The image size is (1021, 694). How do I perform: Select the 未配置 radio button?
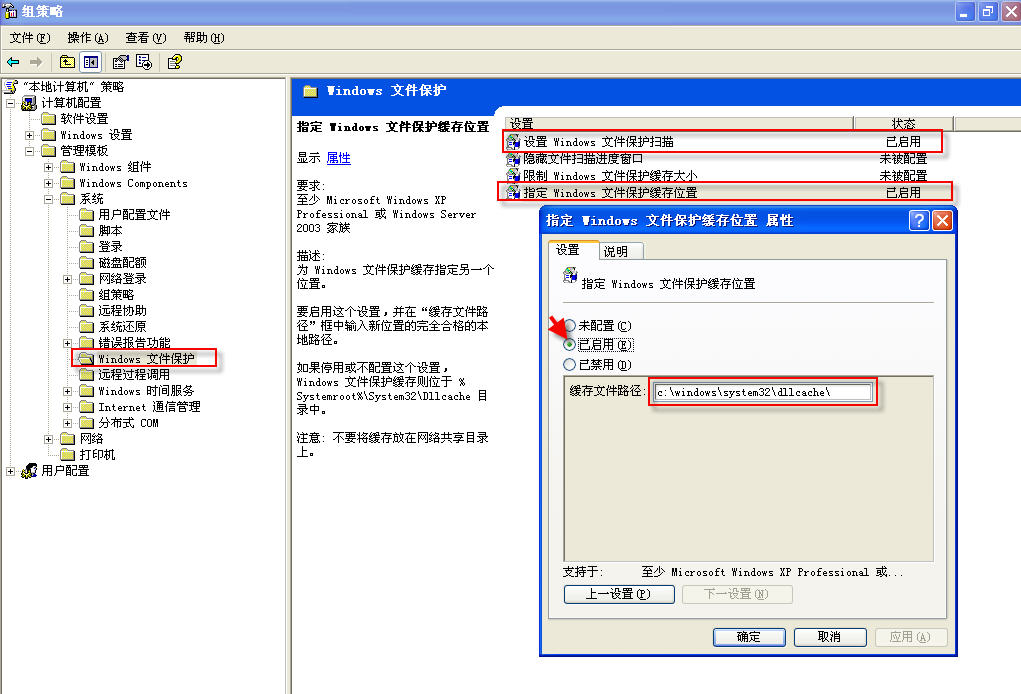coord(570,326)
